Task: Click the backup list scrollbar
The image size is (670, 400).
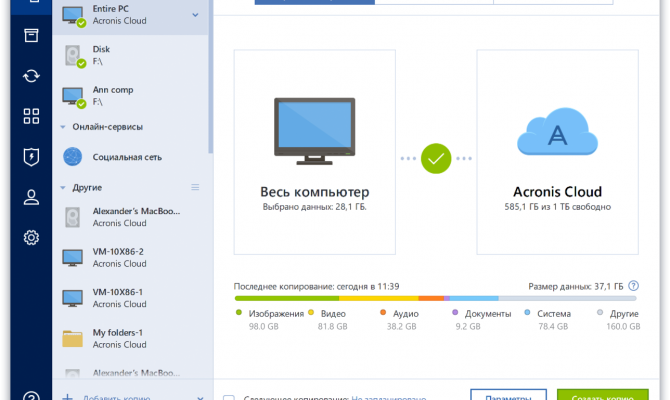Action: click(x=210, y=77)
